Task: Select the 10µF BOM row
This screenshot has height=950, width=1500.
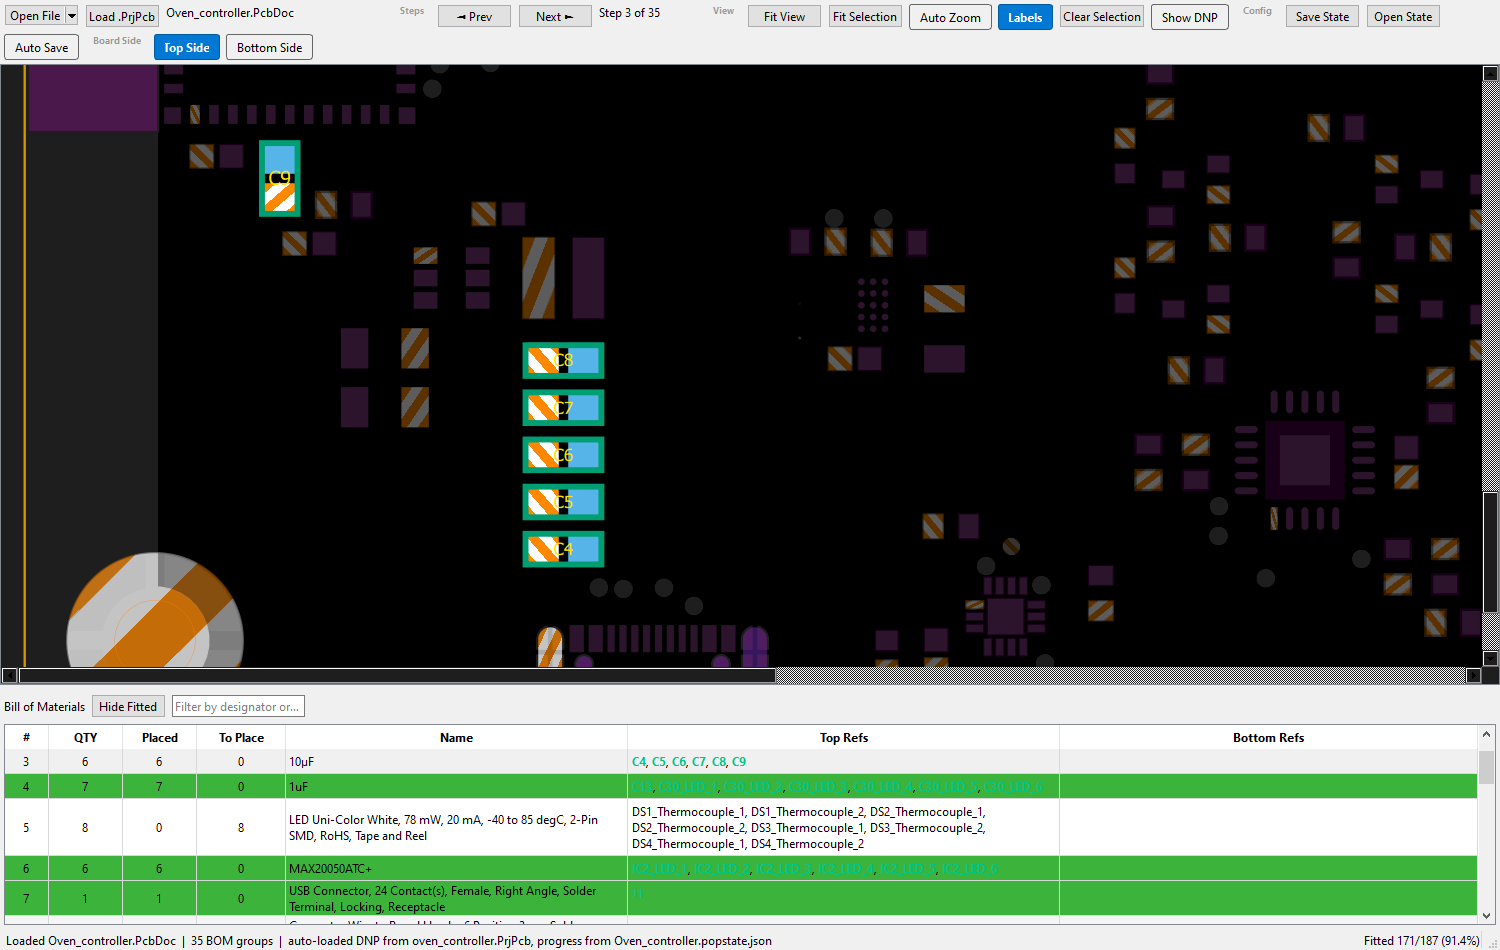Action: (740, 761)
